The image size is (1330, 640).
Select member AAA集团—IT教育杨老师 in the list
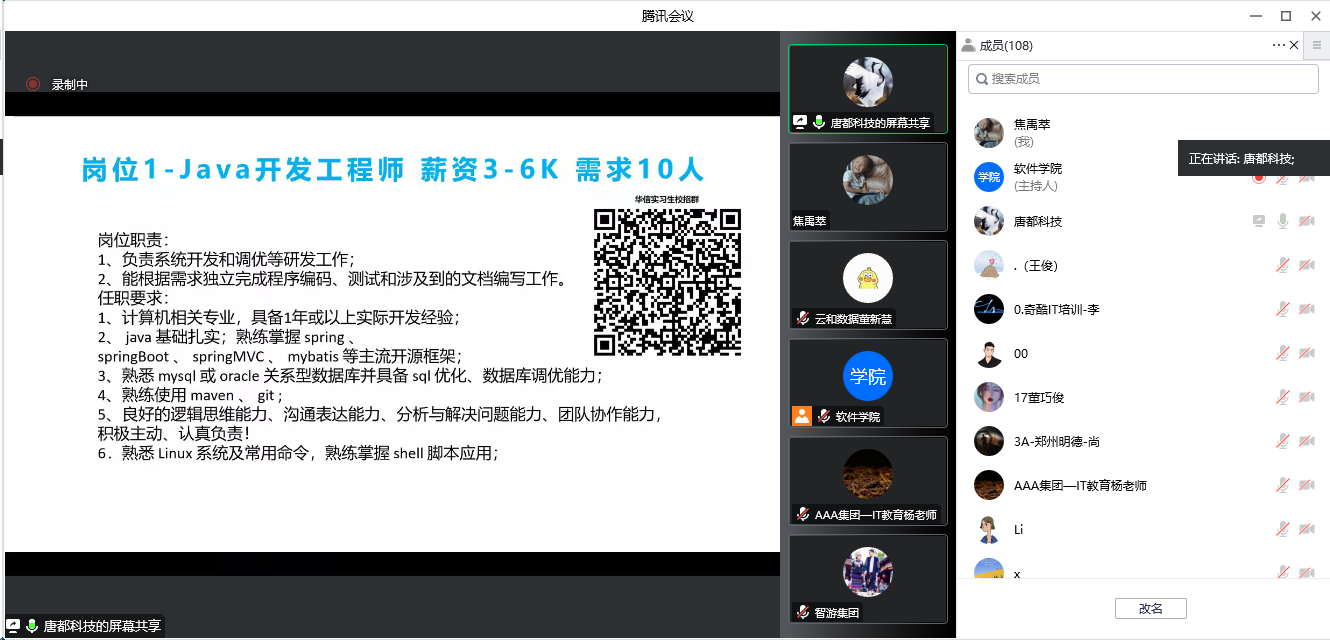(x=1080, y=486)
